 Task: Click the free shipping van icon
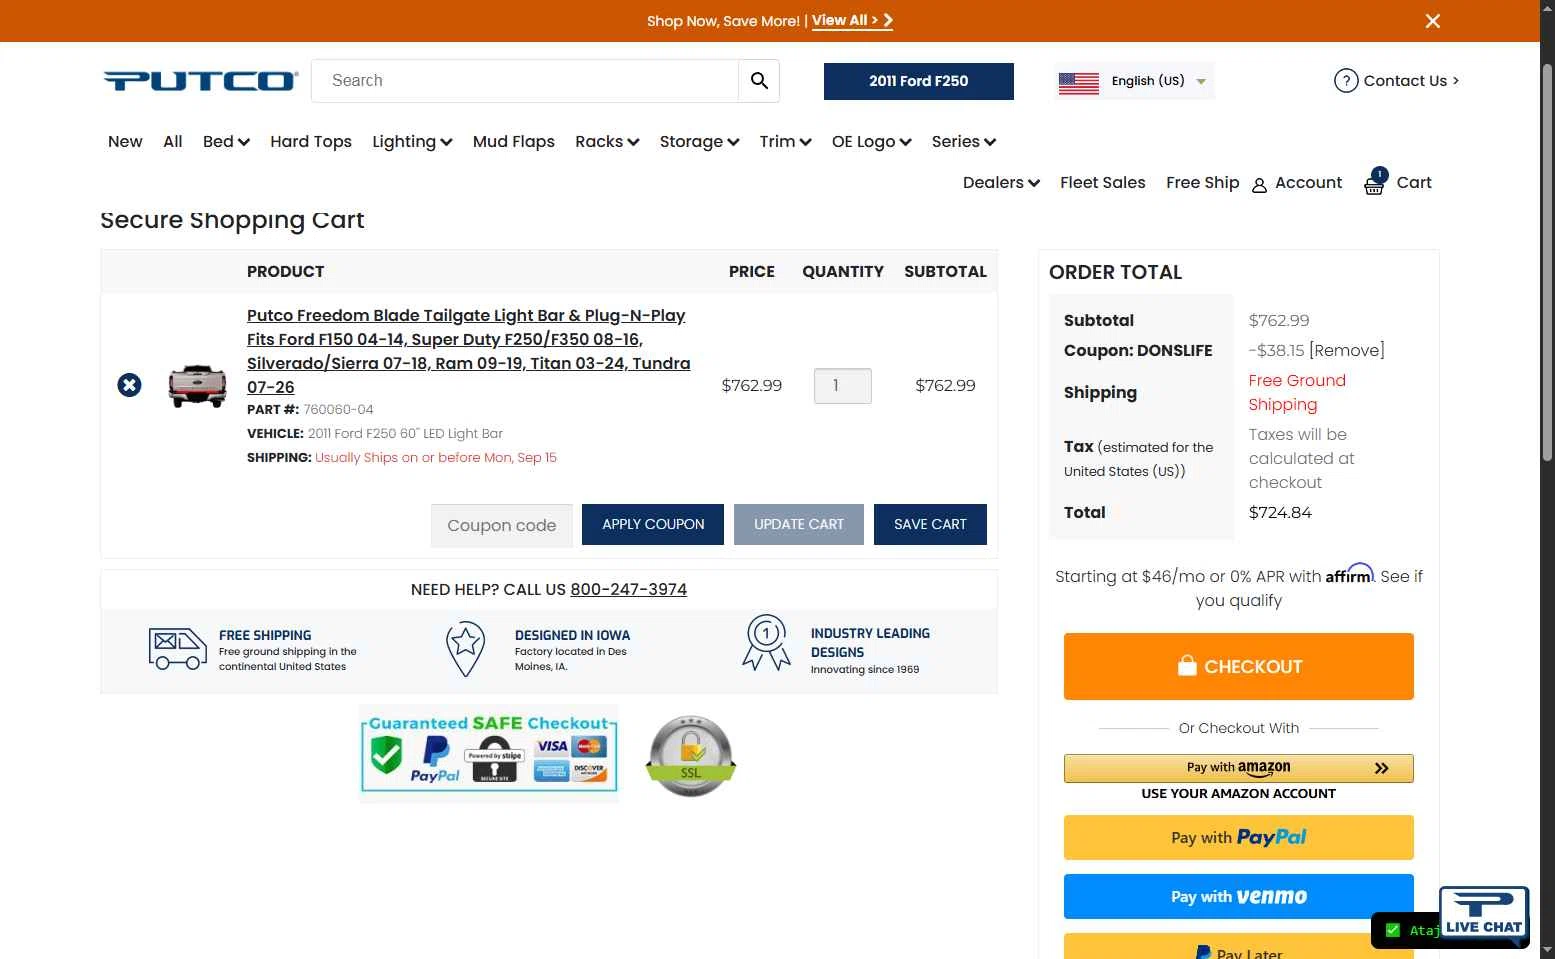[177, 649]
